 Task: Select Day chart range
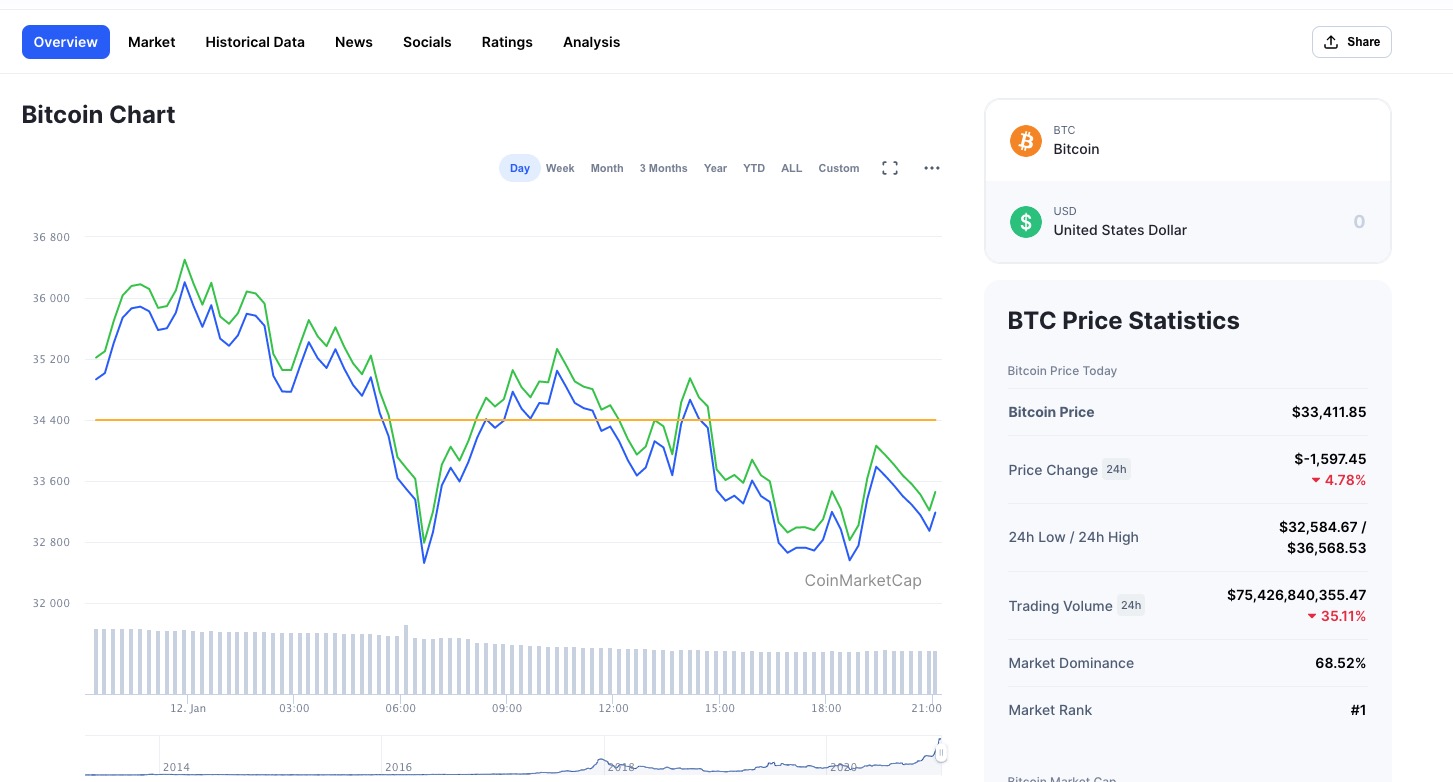pos(520,168)
